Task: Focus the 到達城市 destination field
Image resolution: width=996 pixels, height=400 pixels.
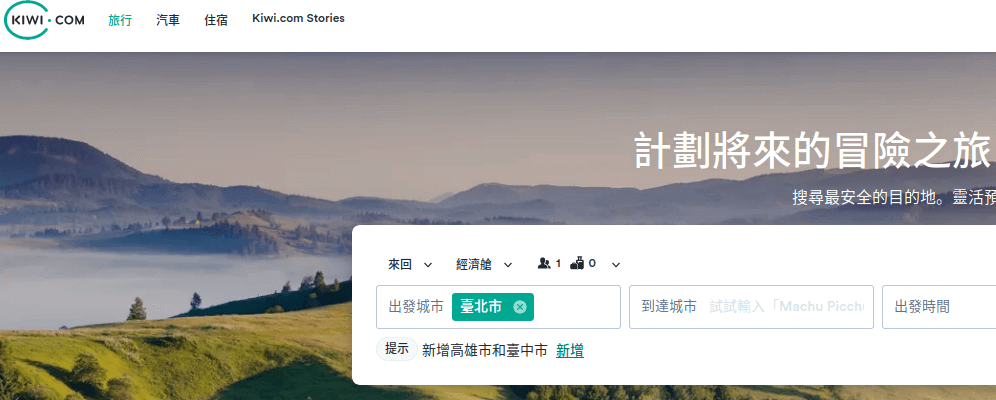Action: (x=751, y=307)
